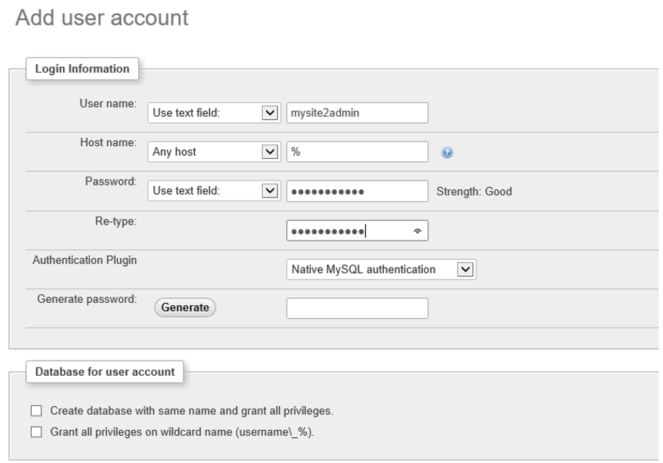Screen dimensions: 663x463
Task: Click the reveal password icon in Re-type field
Action: (x=415, y=231)
